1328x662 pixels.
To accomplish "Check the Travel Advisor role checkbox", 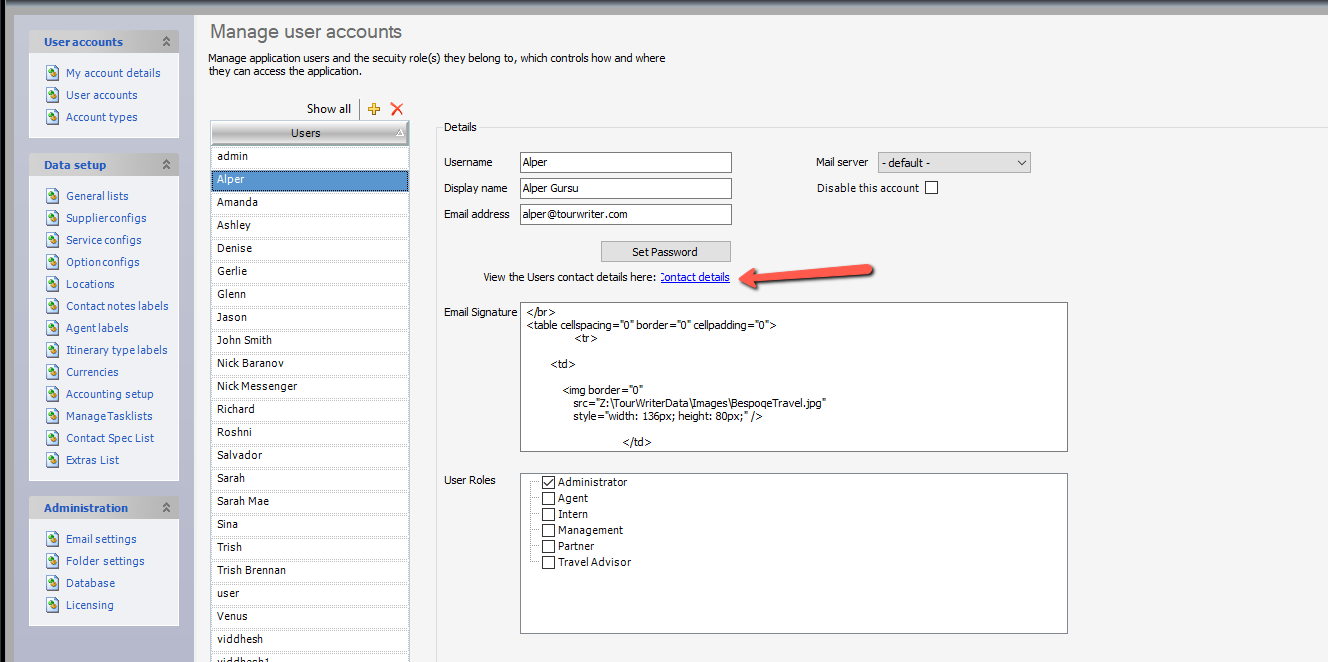I will [x=548, y=562].
